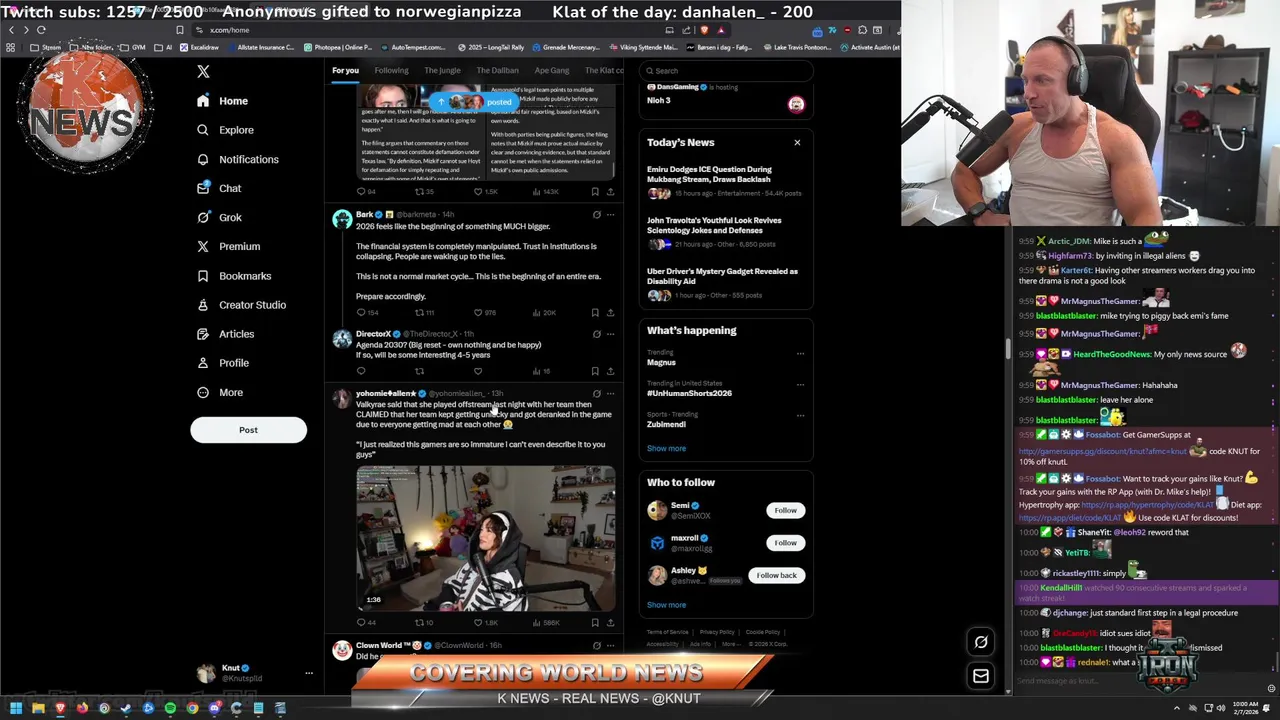Open options dots for #UnHumanShorts2026 trend

(x=800, y=384)
